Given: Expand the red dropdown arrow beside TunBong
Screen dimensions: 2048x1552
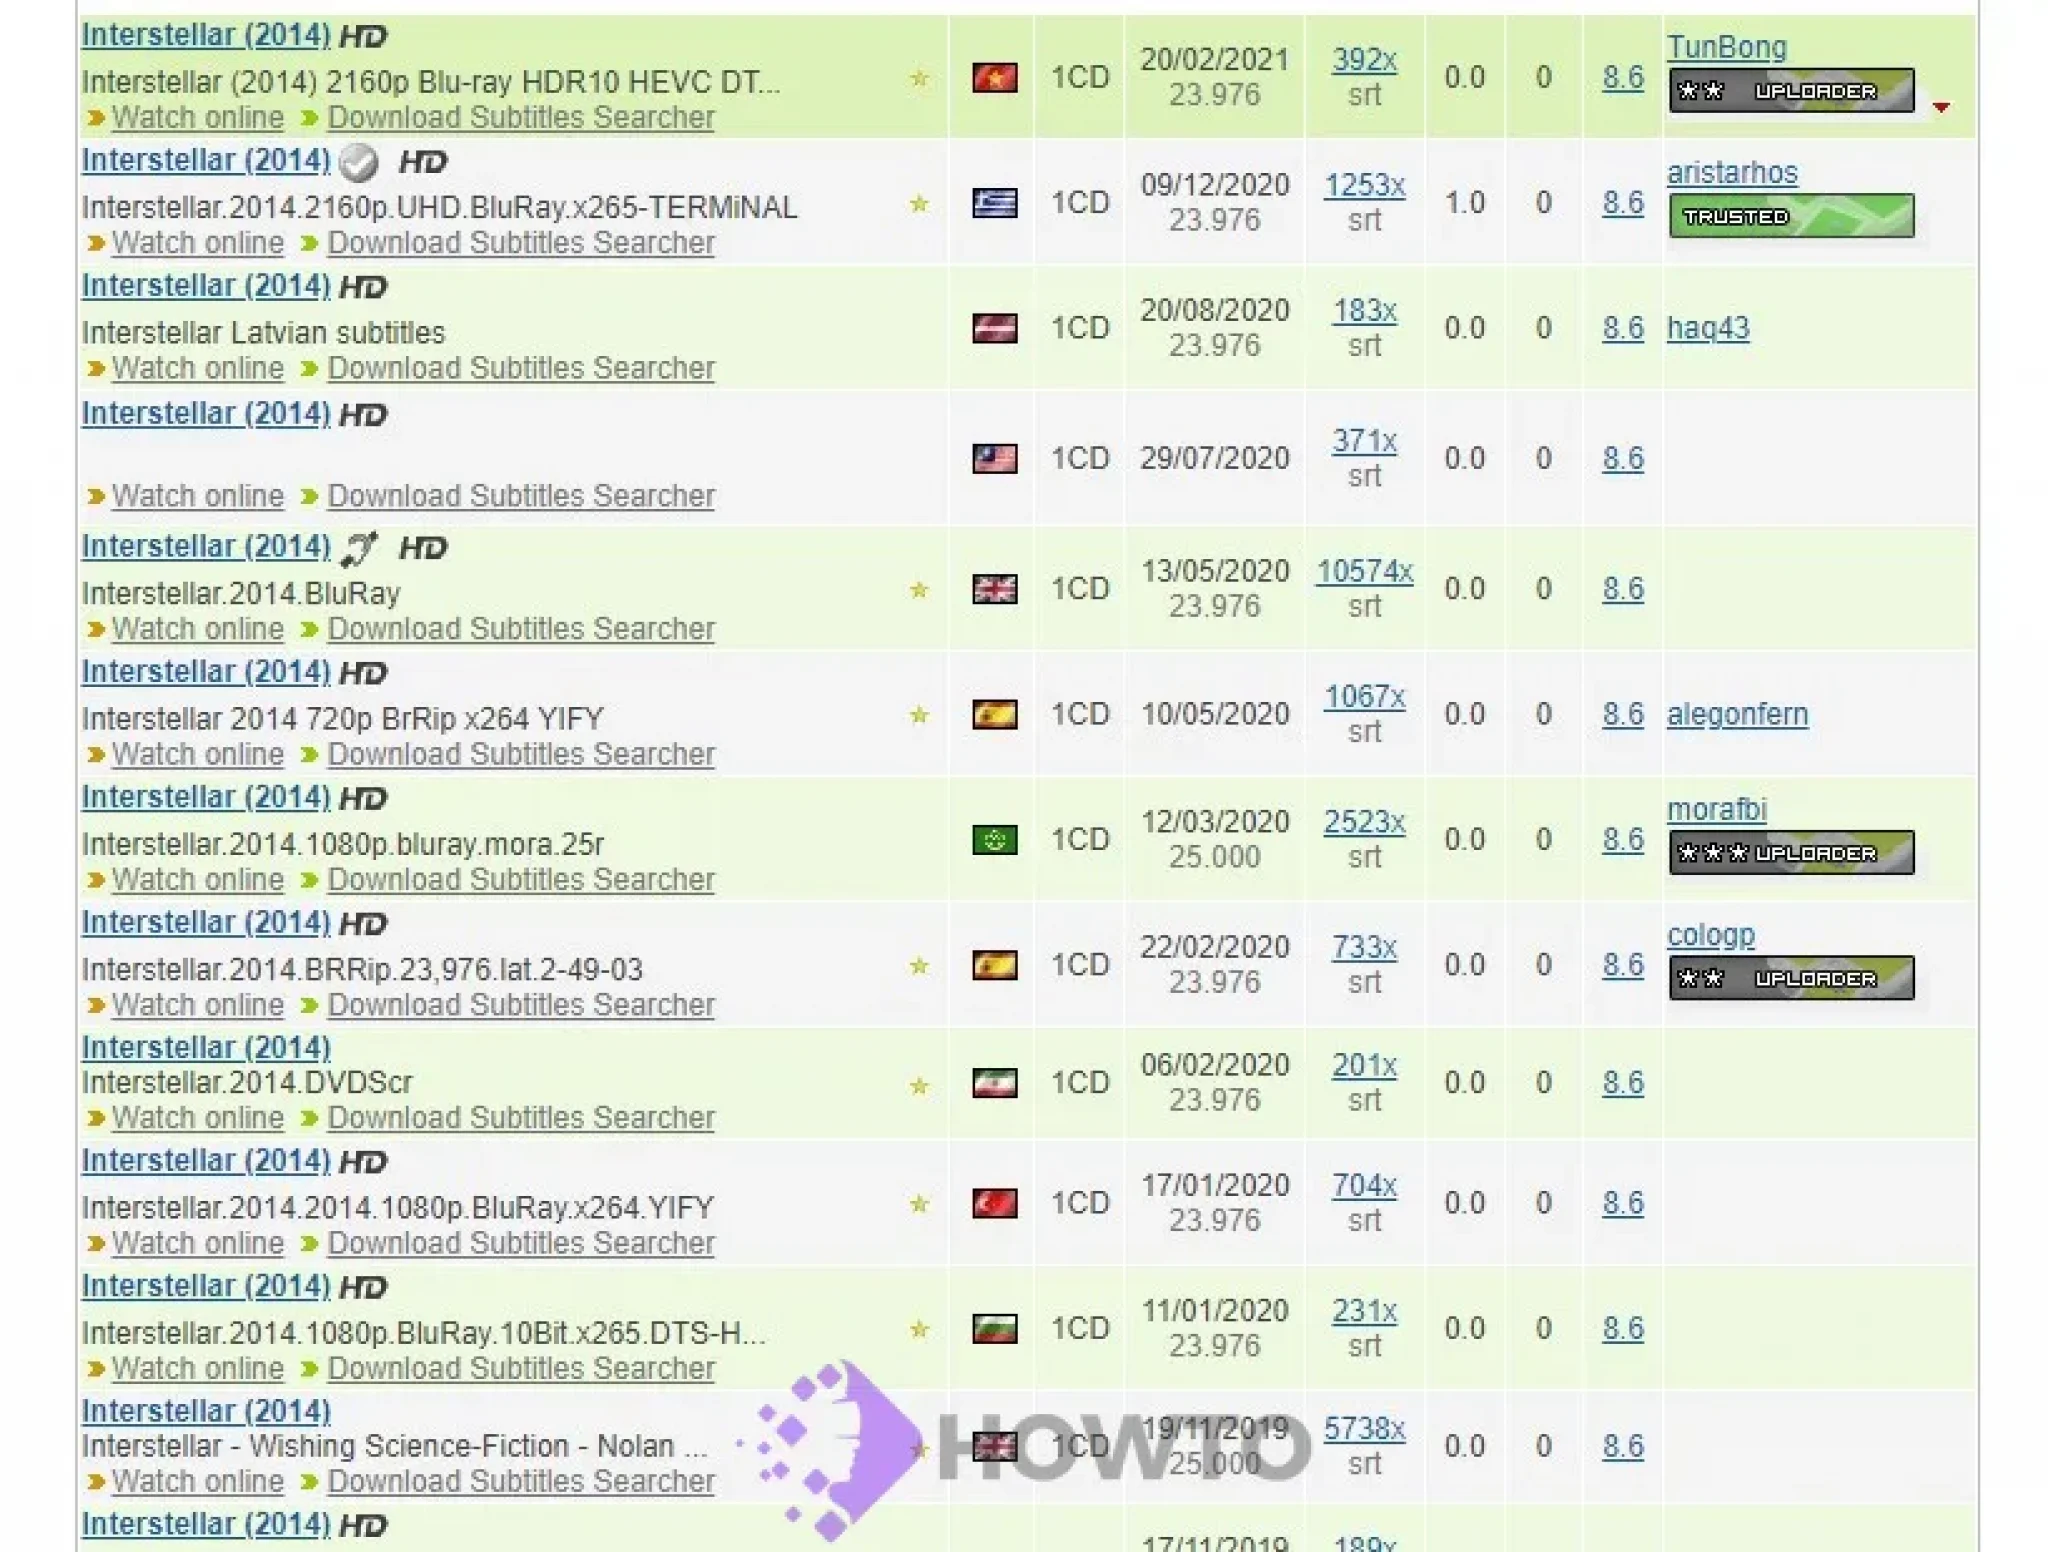Looking at the screenshot, I should tap(1941, 107).
